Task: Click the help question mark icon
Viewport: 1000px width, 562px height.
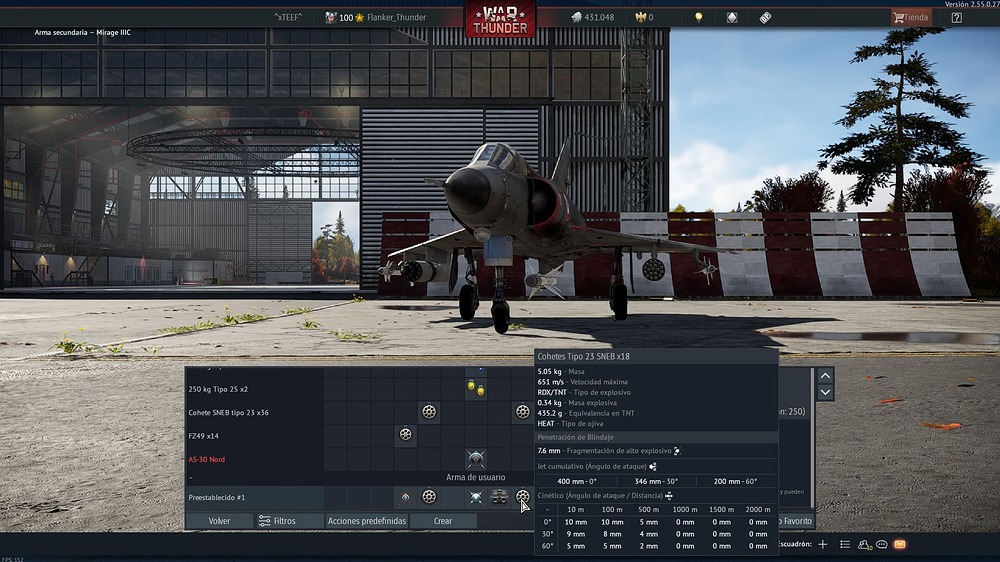Action: coord(957,17)
